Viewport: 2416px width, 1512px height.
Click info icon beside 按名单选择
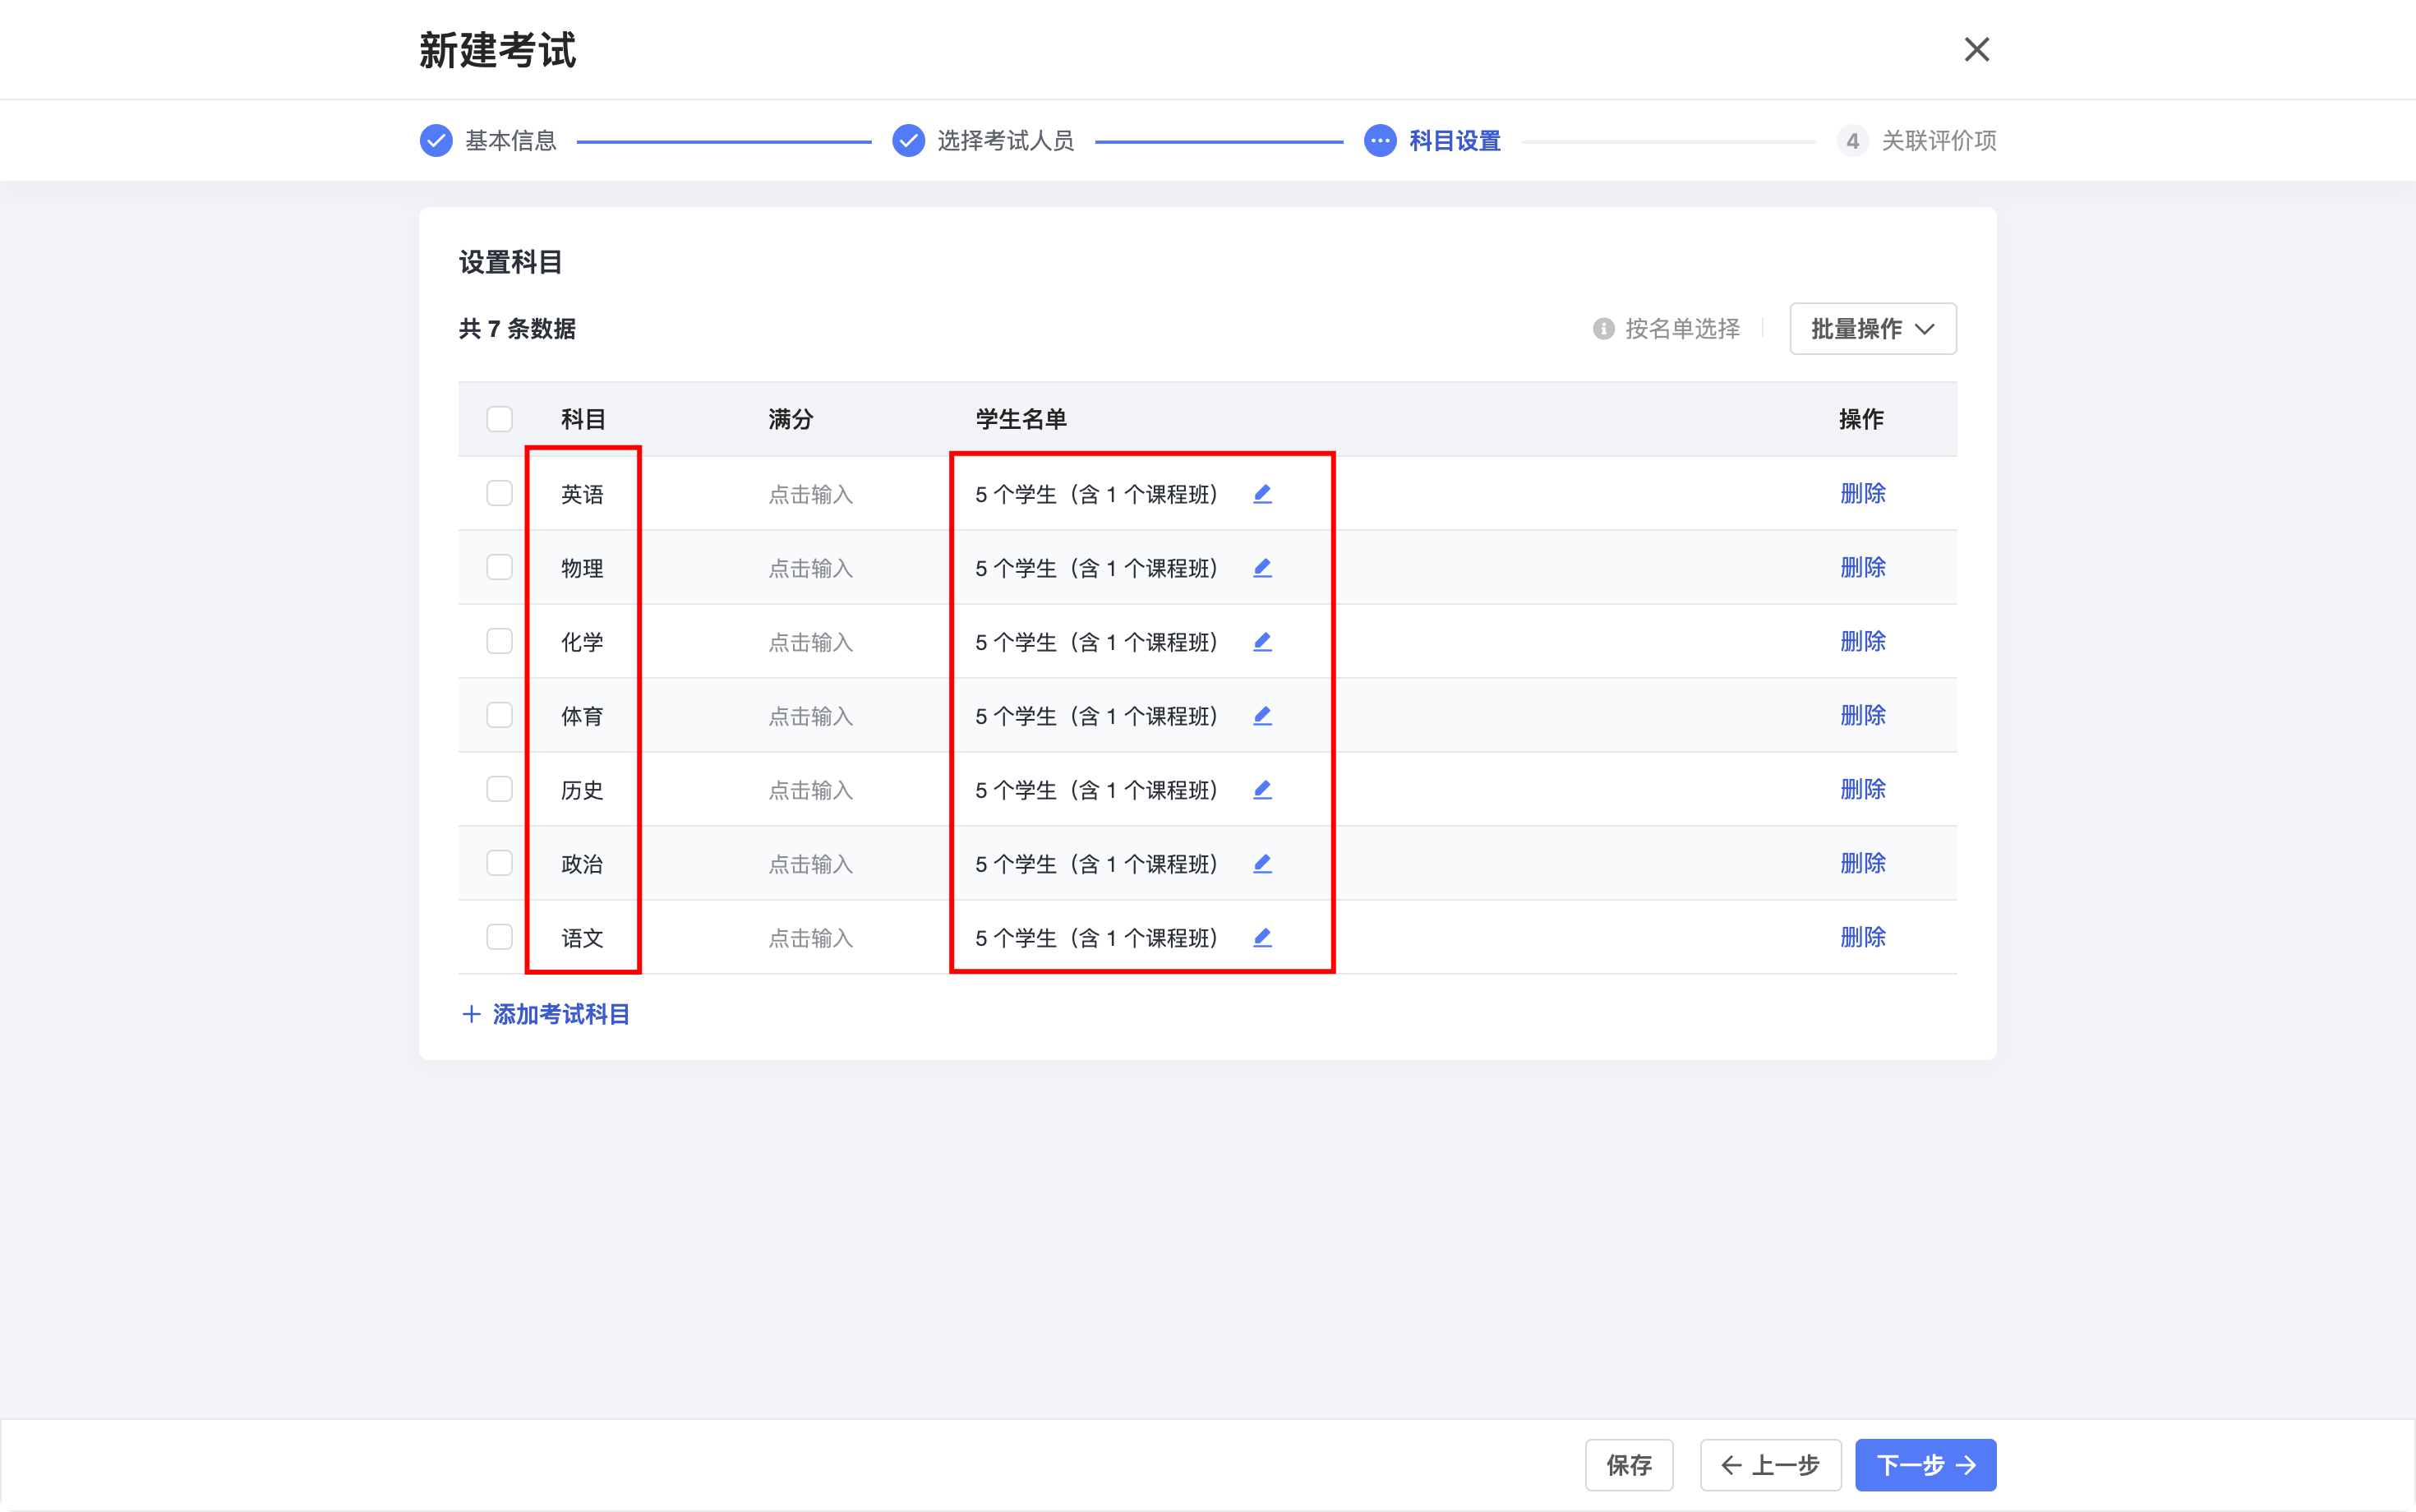[x=1603, y=329]
